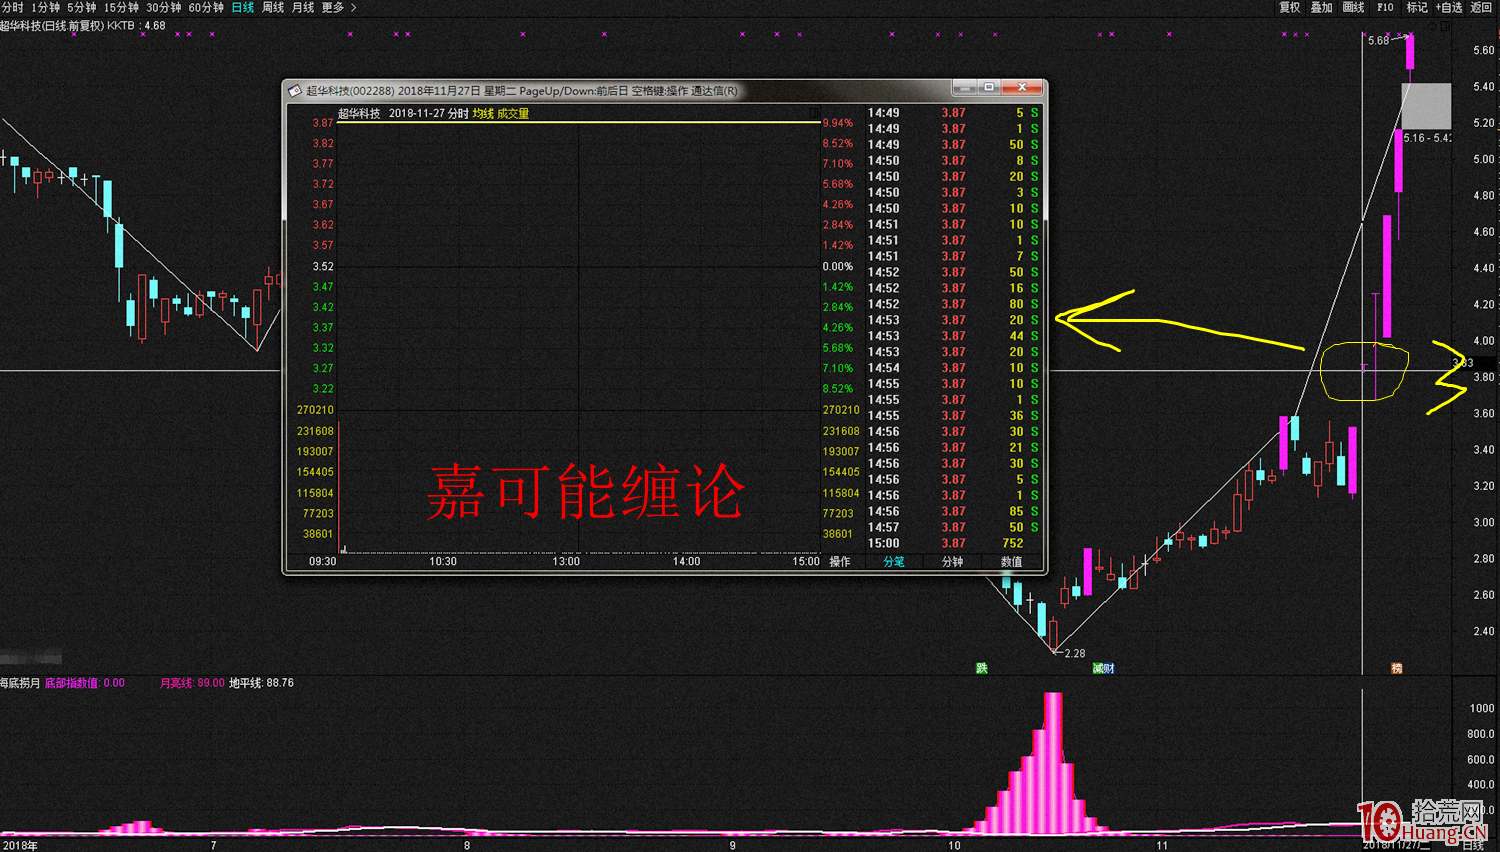Click the 减财 marker below chart
Image resolution: width=1500 pixels, height=852 pixels.
1104,668
